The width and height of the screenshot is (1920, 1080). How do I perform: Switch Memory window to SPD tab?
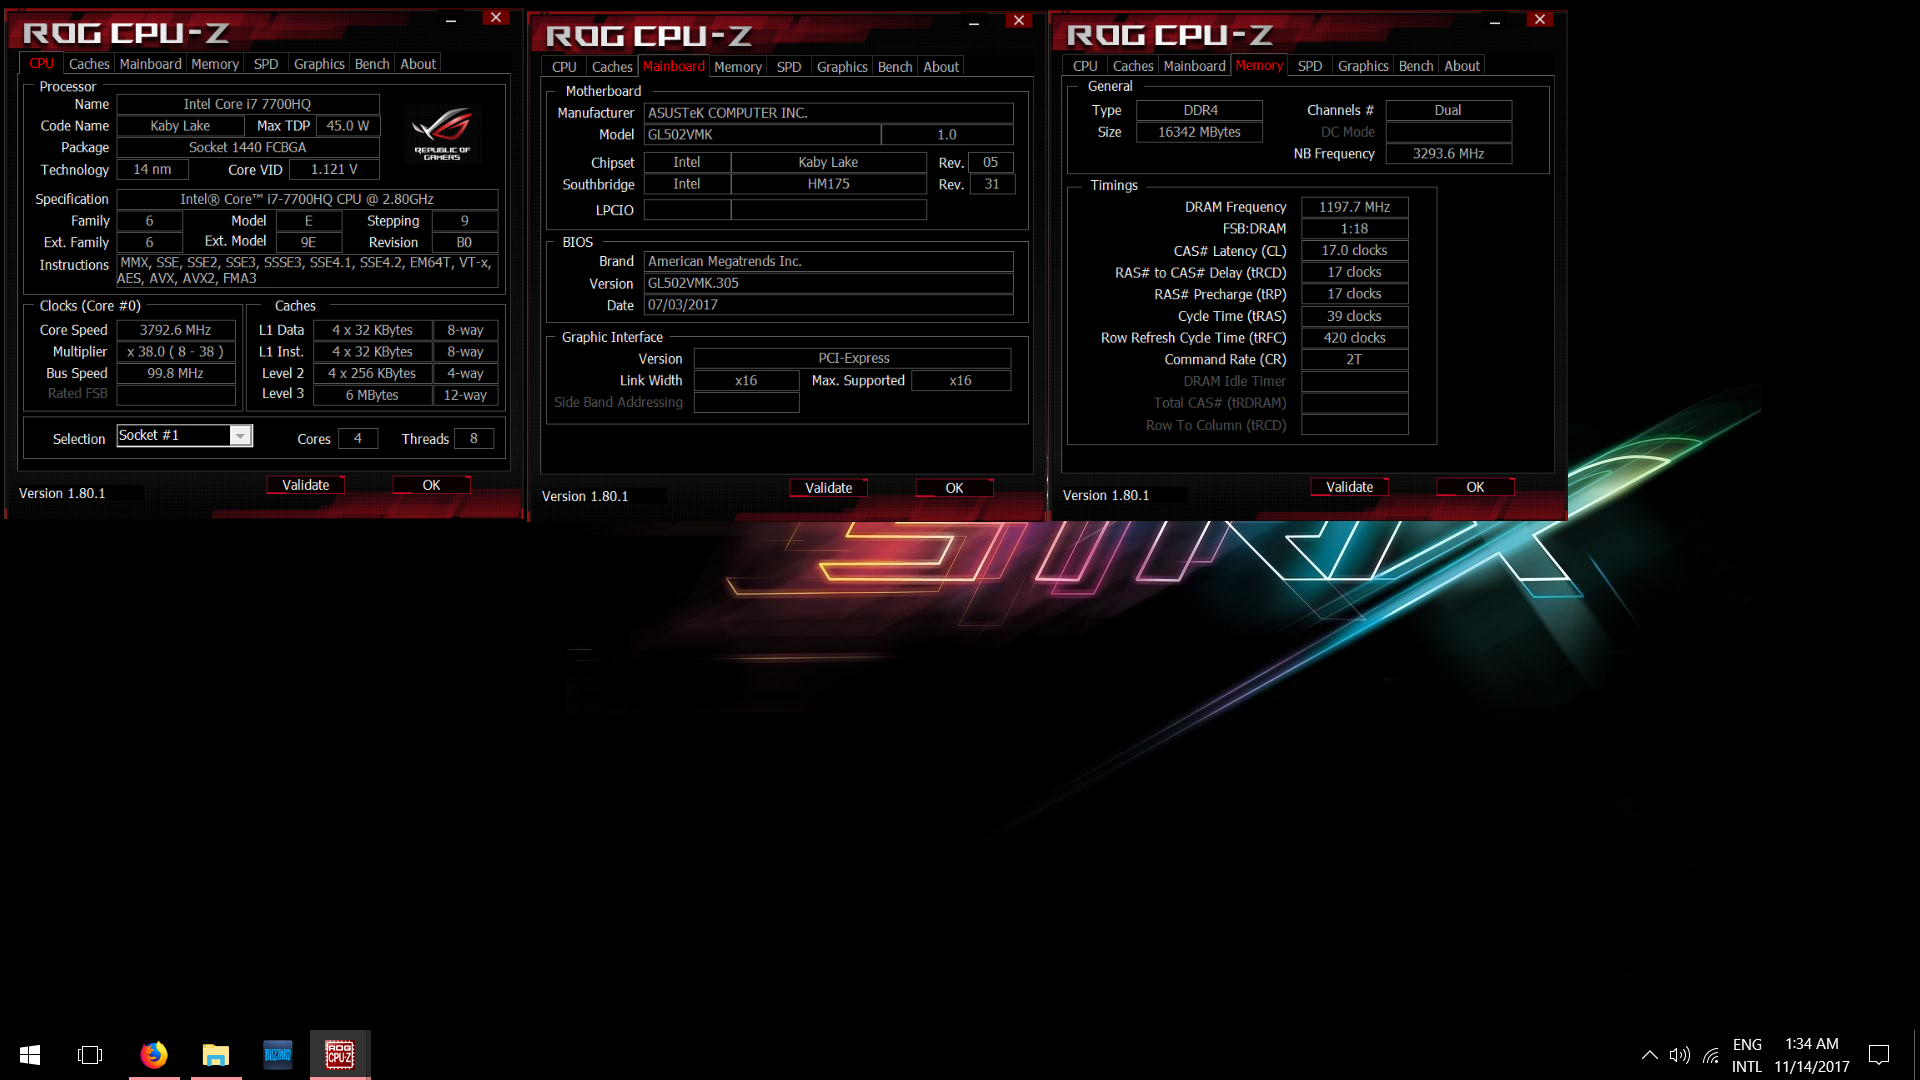(x=1310, y=66)
